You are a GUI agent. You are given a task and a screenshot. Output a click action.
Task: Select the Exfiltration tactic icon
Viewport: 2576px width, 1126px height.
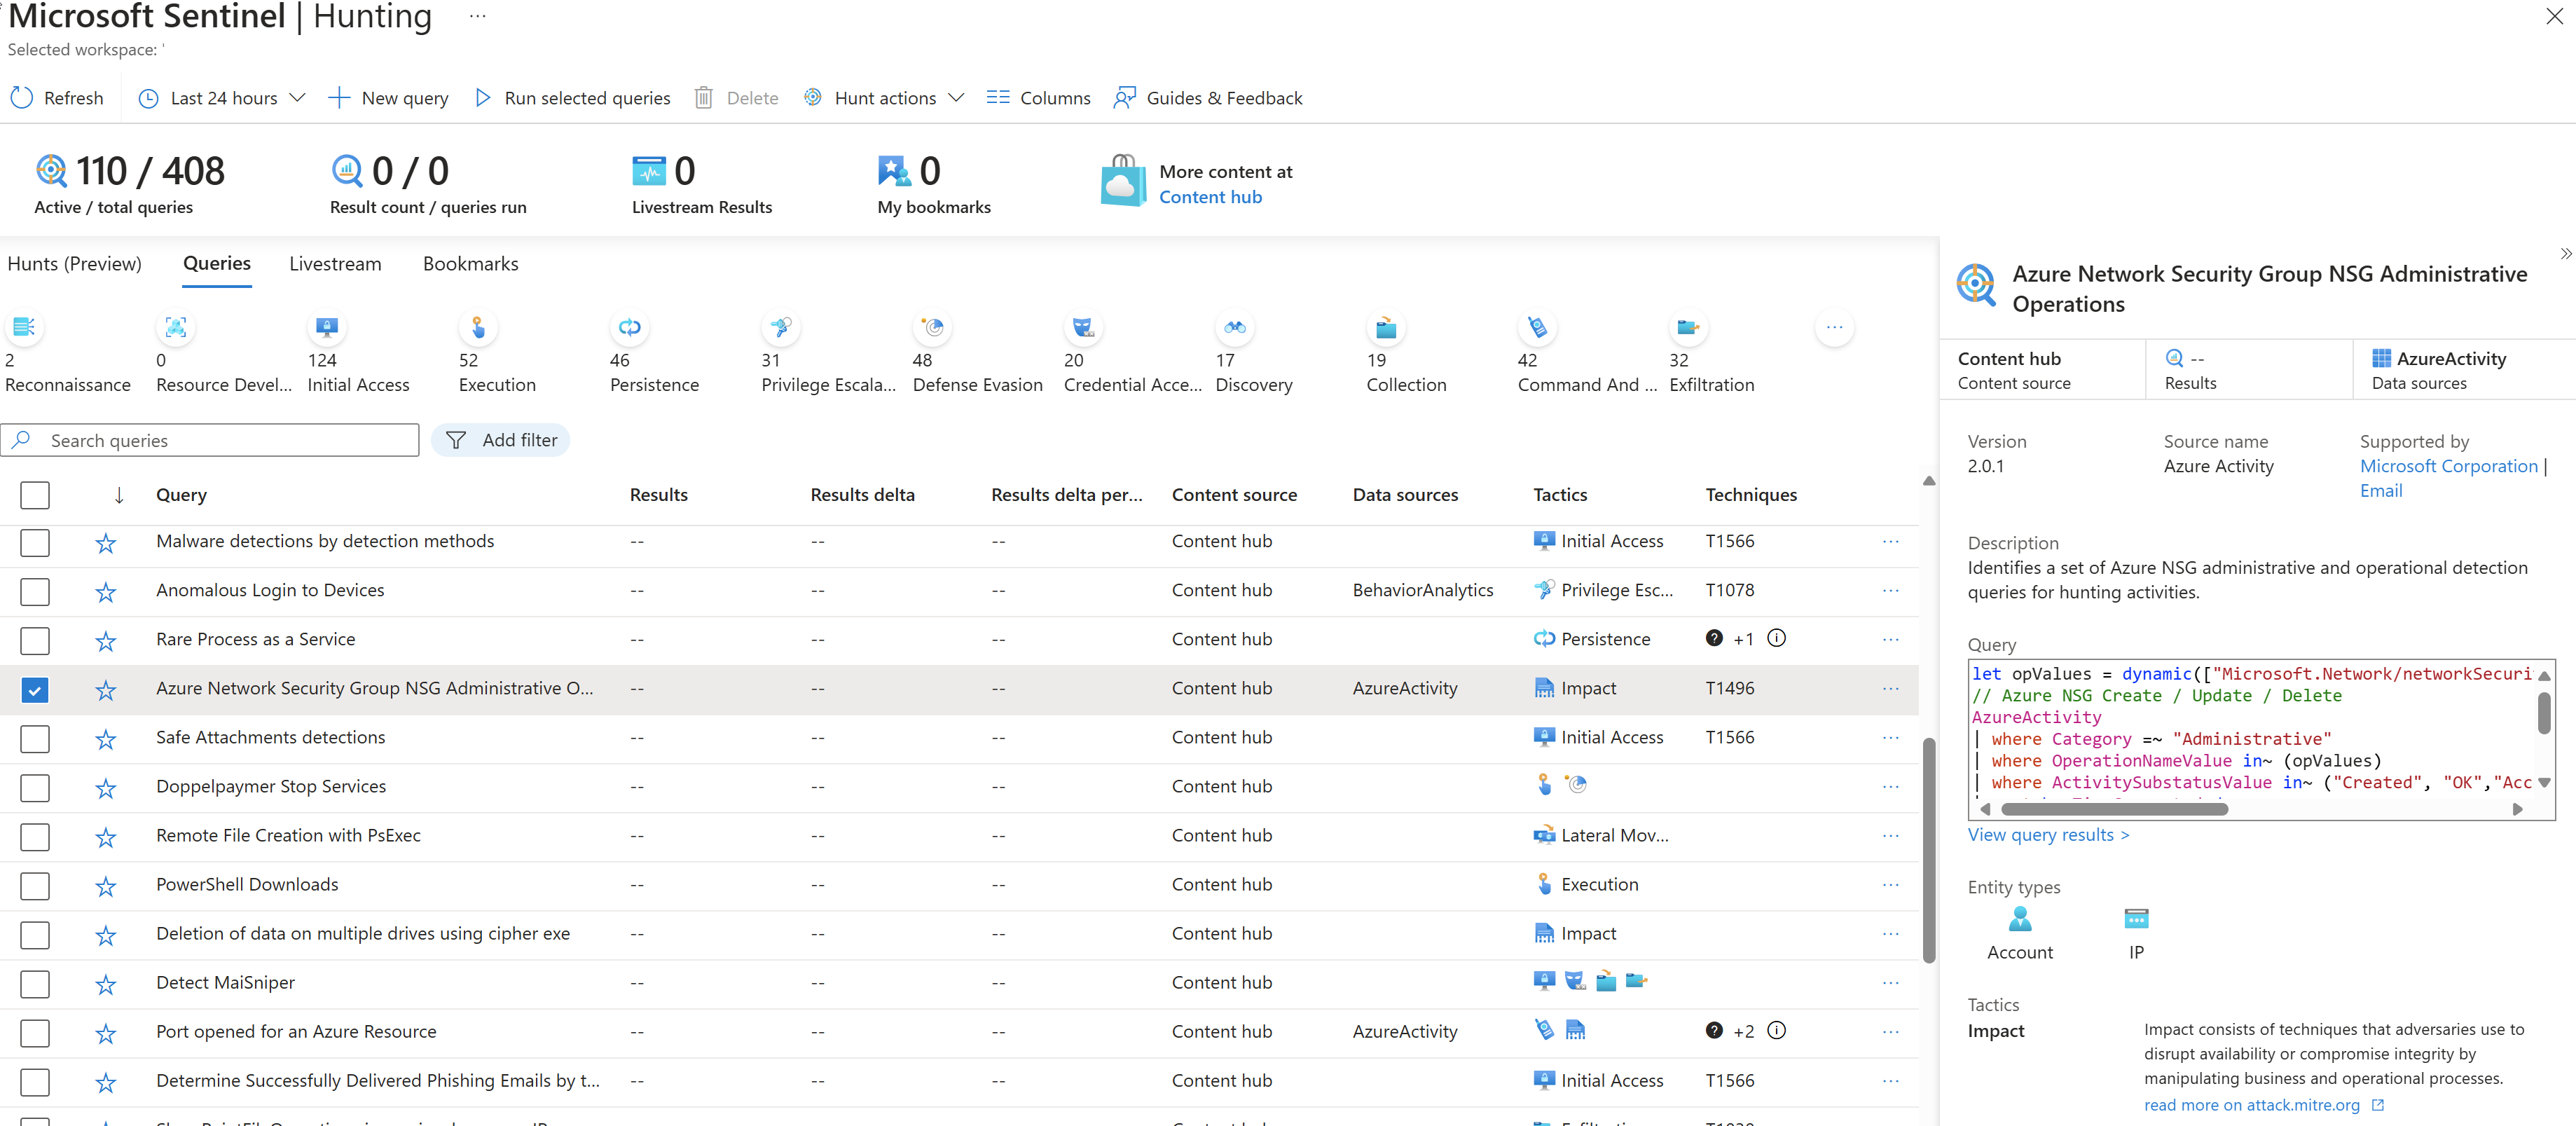[x=1688, y=327]
